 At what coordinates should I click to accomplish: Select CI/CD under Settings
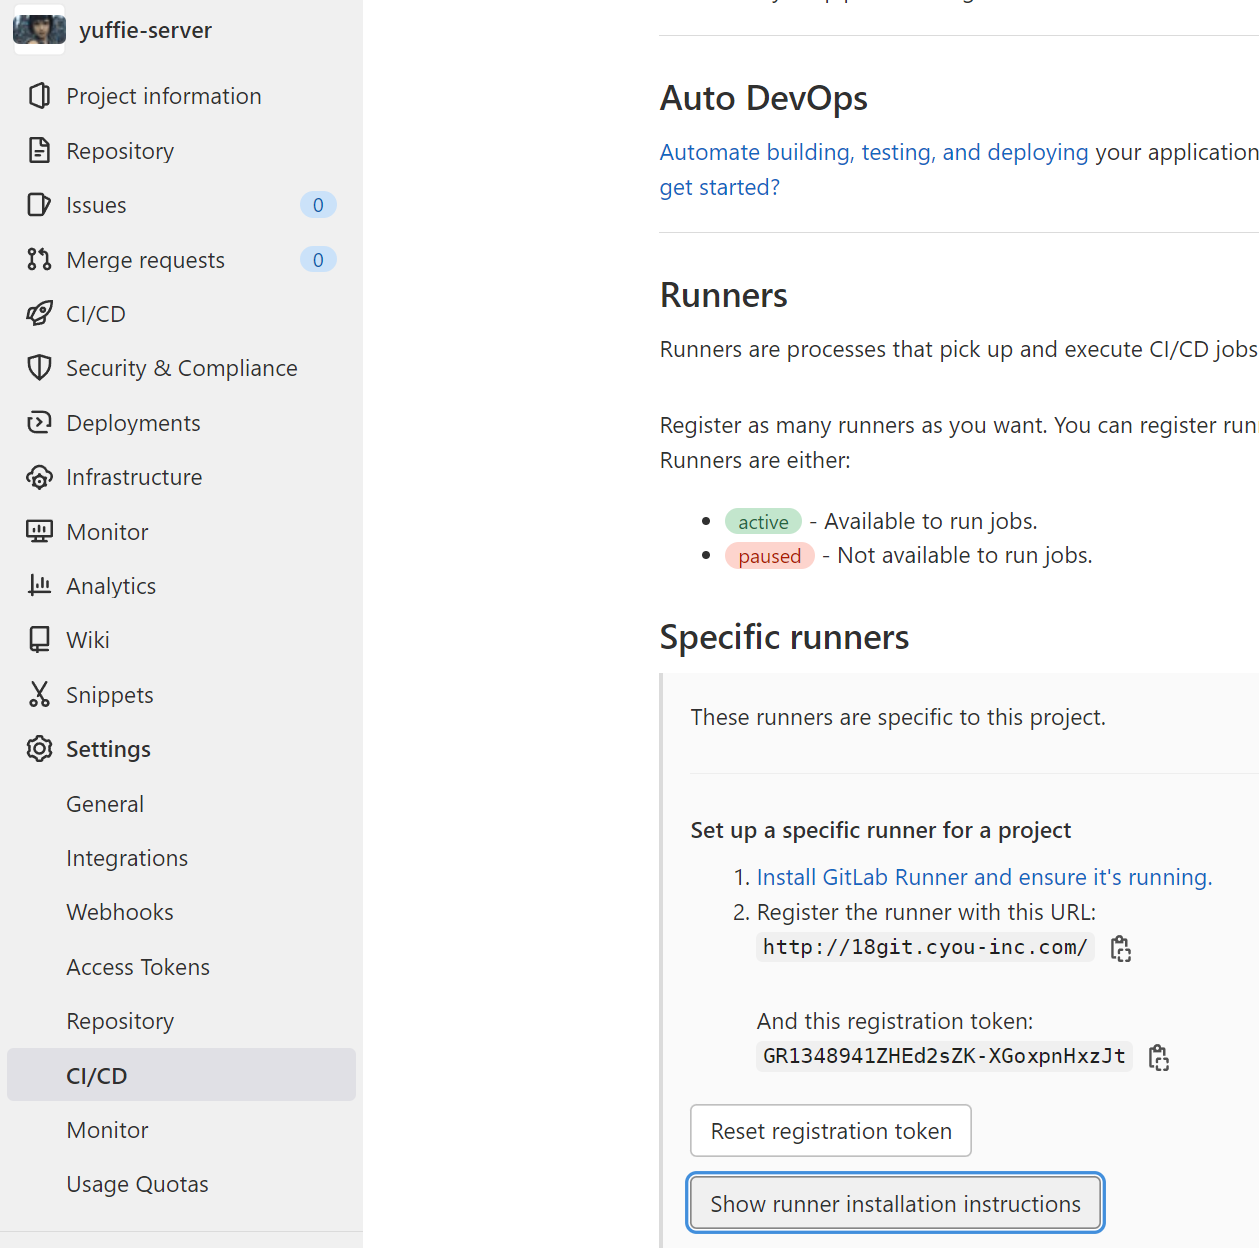[x=181, y=1075]
